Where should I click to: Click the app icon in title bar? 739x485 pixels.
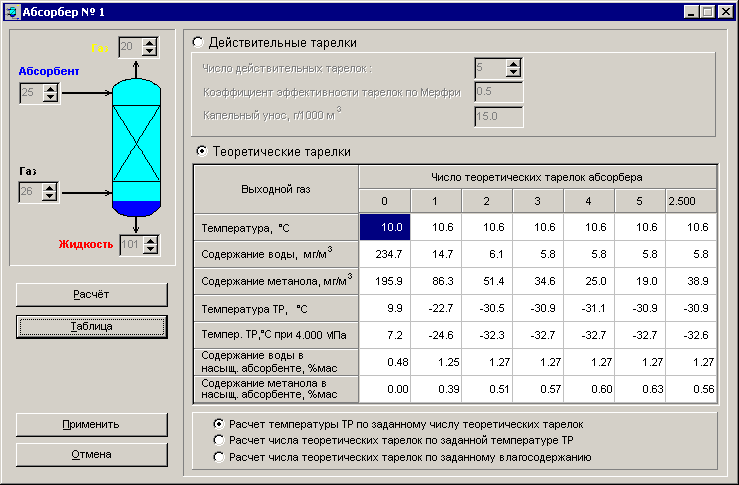click(x=12, y=12)
